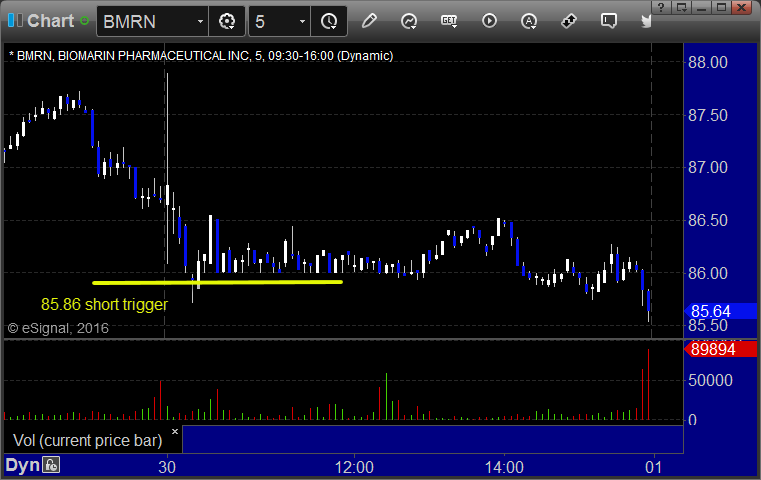Screen dimensions: 761x480
Task: Click the 86.50 price axis label
Action: 708,220
